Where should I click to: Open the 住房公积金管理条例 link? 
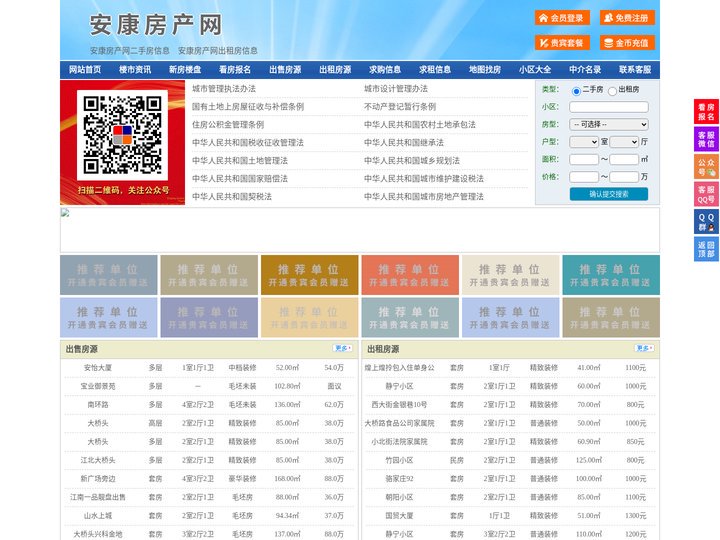228,124
